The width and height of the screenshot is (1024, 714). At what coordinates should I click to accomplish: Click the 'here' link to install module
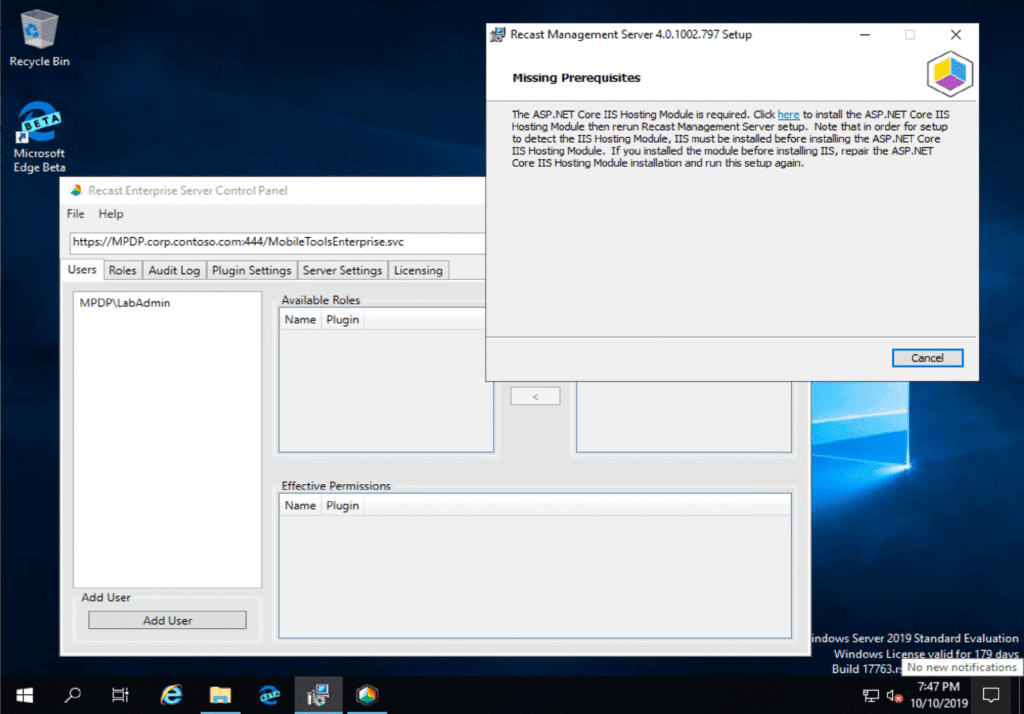(788, 114)
